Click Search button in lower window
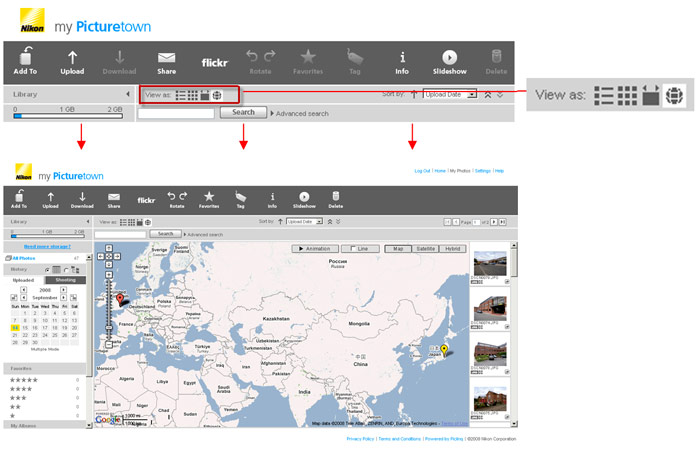 click(165, 234)
